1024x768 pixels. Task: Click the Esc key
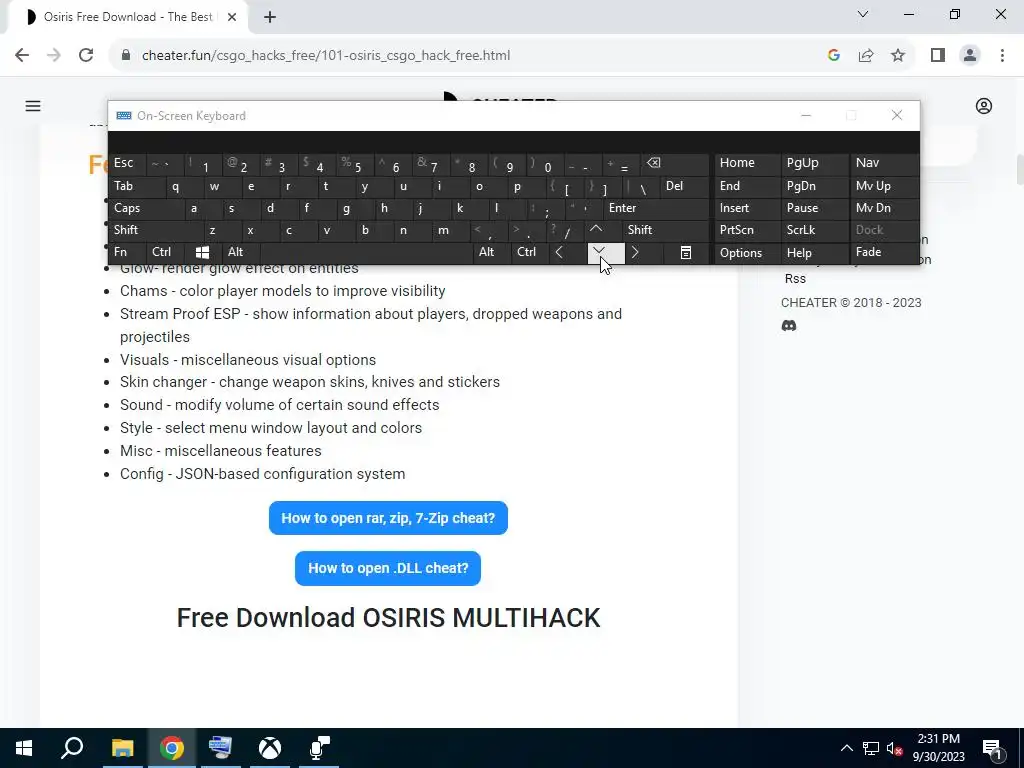coord(127,163)
